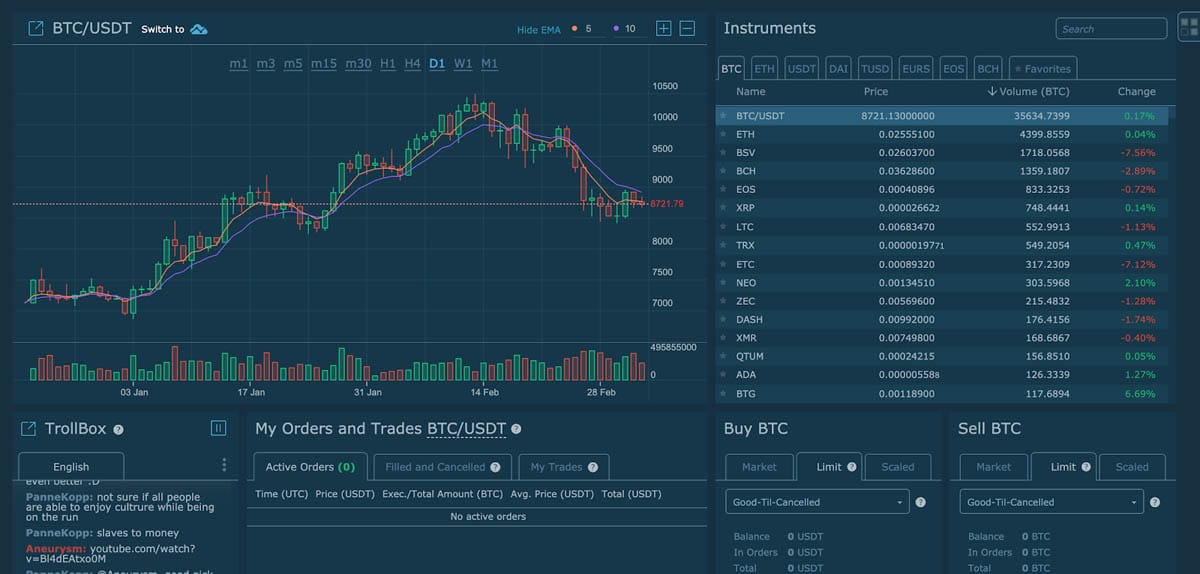Click the Instruments Search field
This screenshot has height=574, width=1200.
click(x=1110, y=29)
